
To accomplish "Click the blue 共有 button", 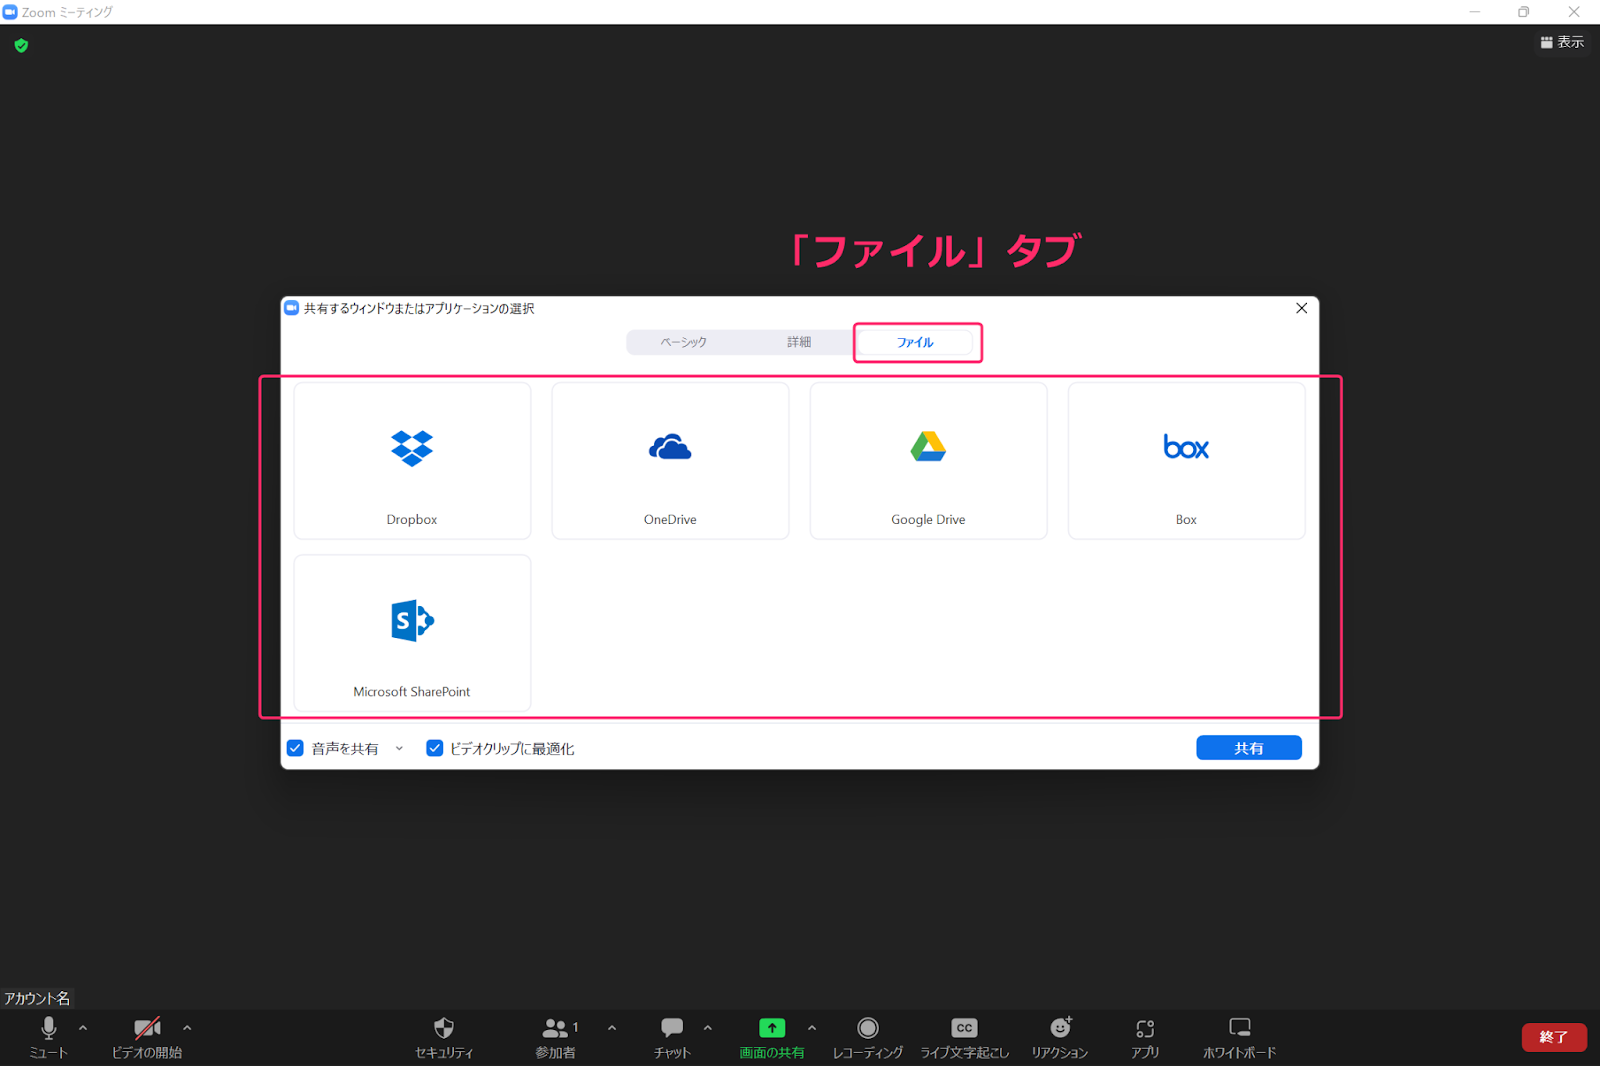I will coord(1248,748).
